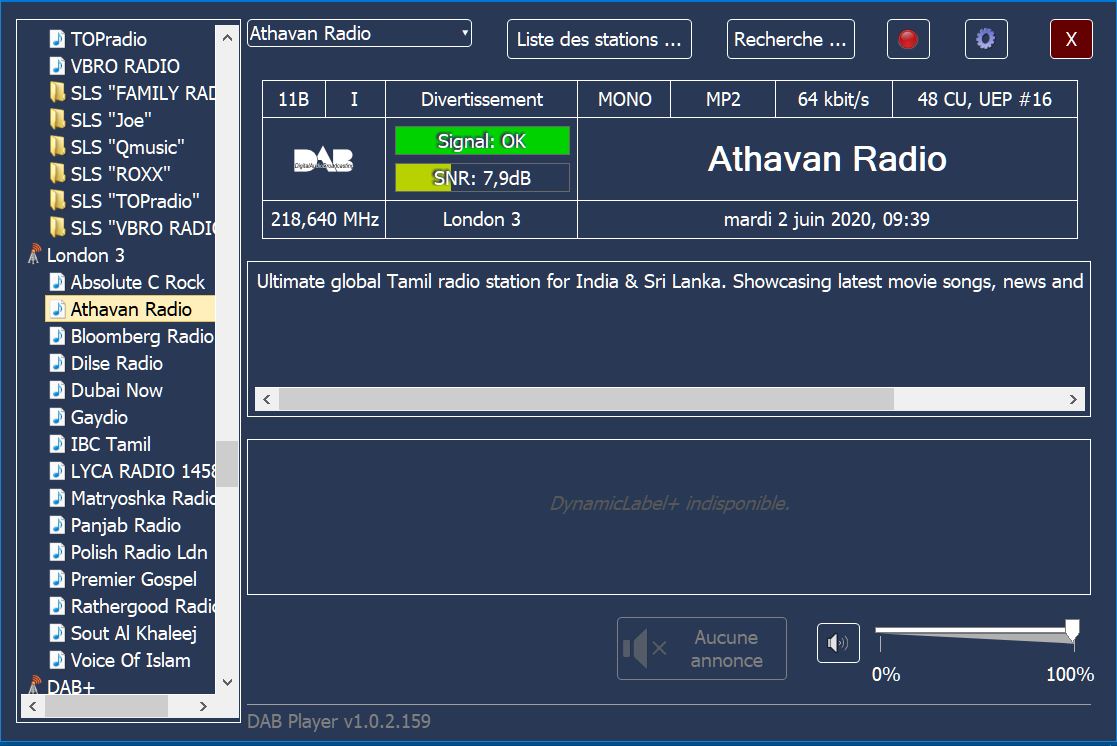Screen dimensions: 1117x746
Task: Click the station list scroll-right arrow
Action: coord(203,706)
